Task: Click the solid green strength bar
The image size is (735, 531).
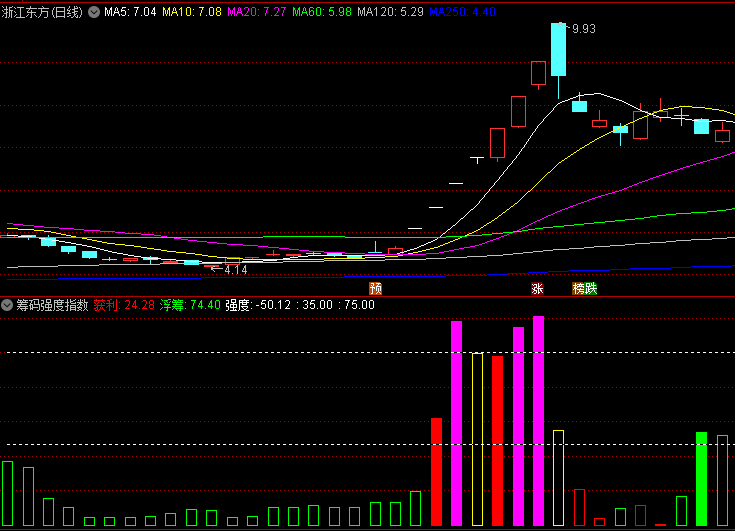Action: pyautogui.click(x=701, y=479)
